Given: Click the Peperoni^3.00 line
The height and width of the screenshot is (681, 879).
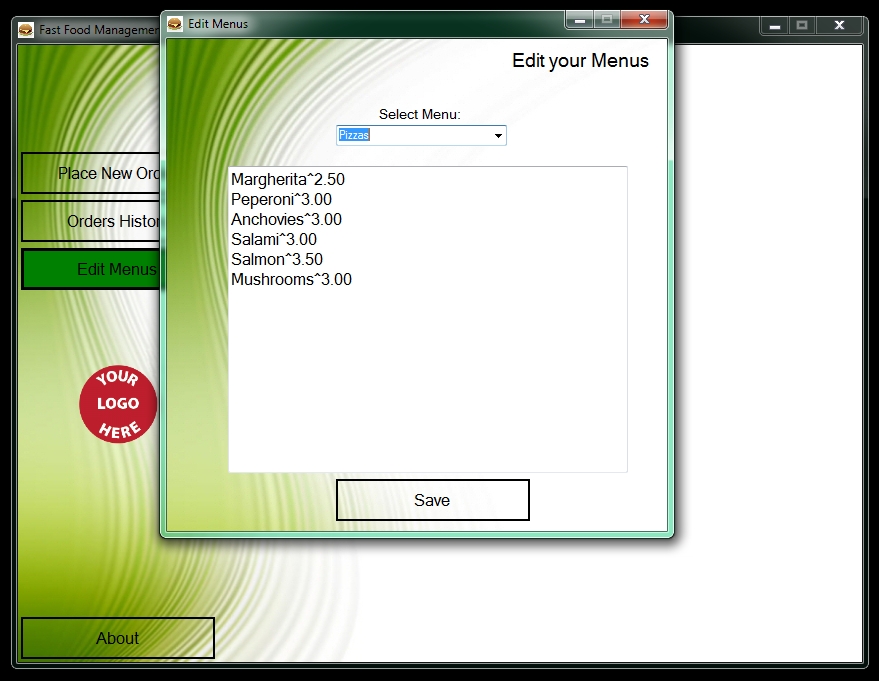Looking at the screenshot, I should click(x=281, y=200).
